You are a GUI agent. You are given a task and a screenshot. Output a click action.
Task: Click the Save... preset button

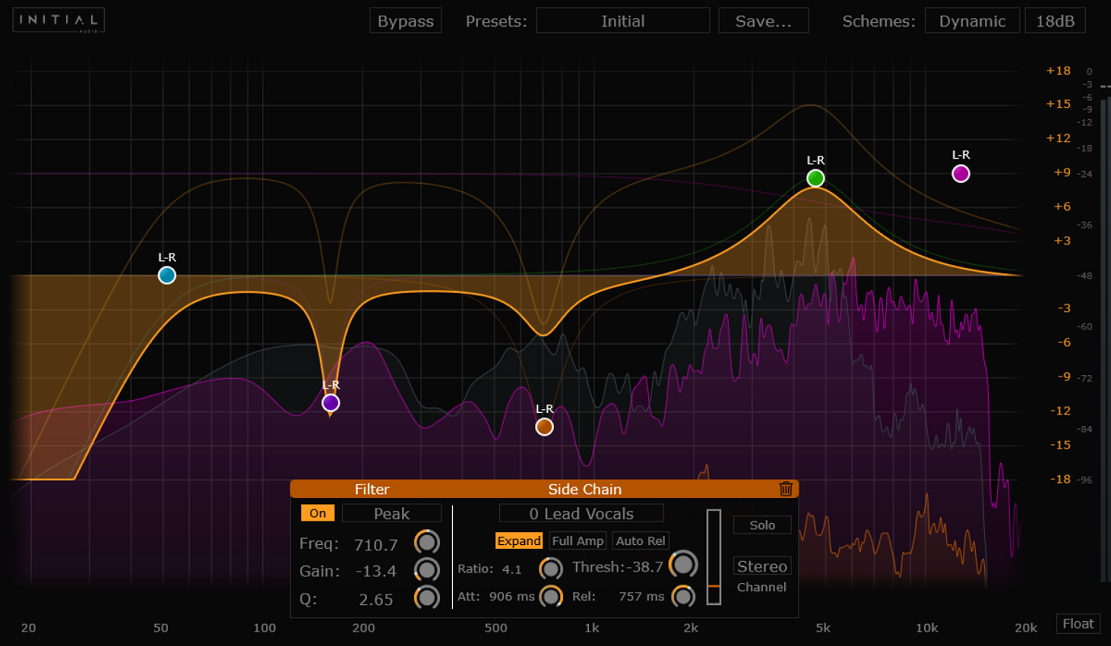click(x=763, y=21)
